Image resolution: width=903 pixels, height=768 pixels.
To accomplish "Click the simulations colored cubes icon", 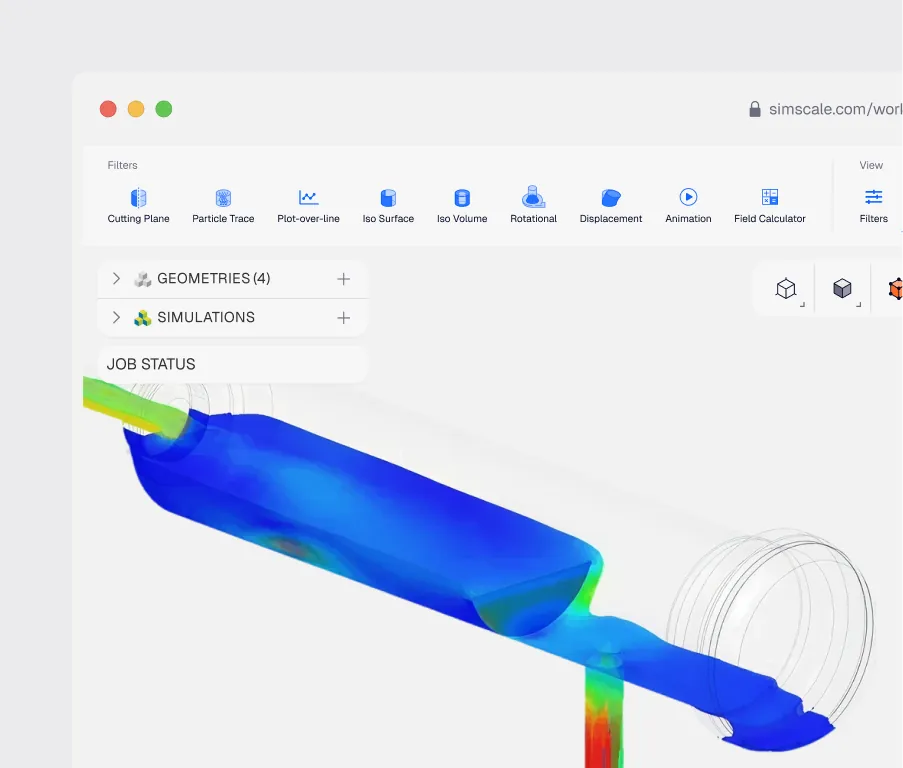I will pos(142,318).
